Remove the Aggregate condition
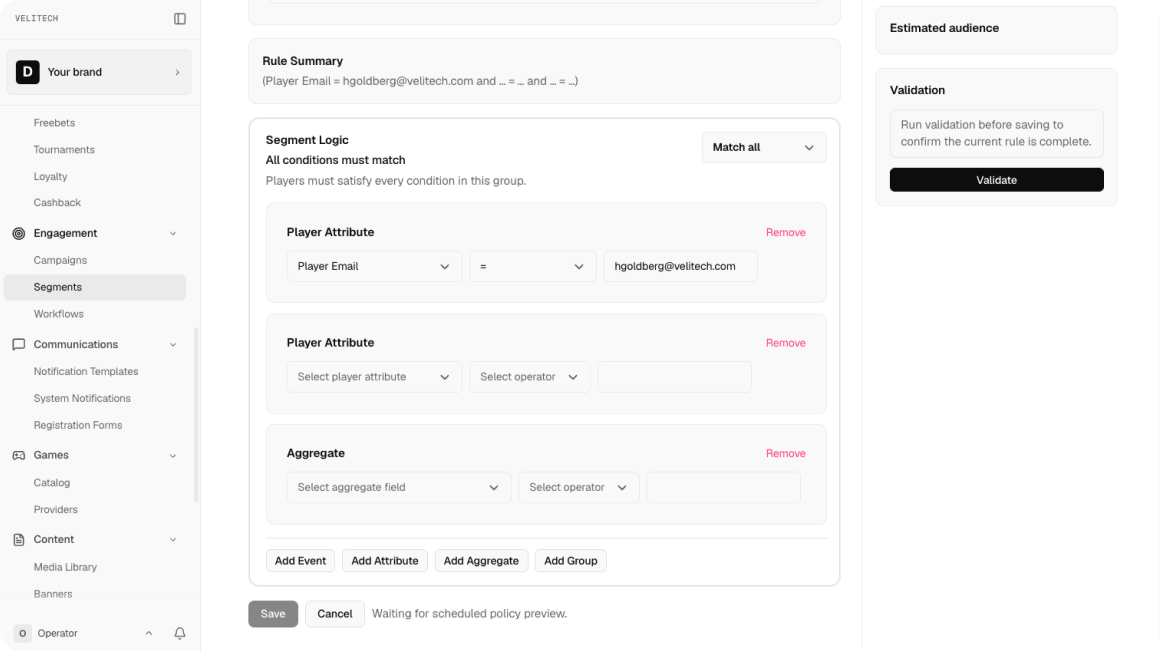This screenshot has height=651, width=1160. [786, 453]
